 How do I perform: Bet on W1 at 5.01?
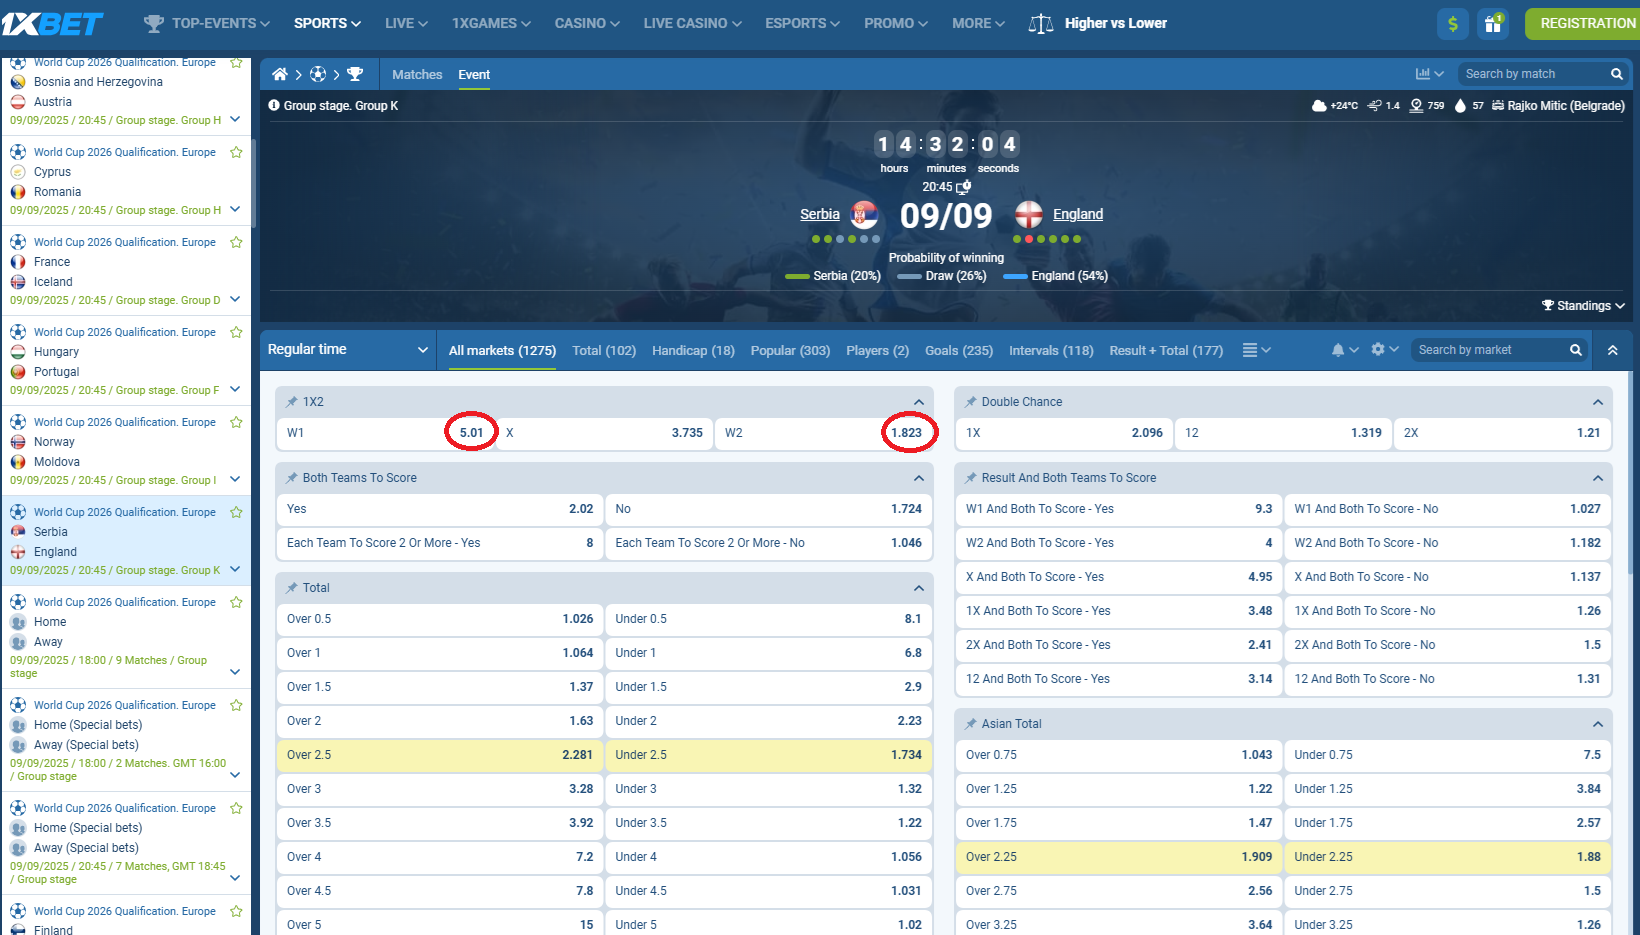[x=385, y=433]
